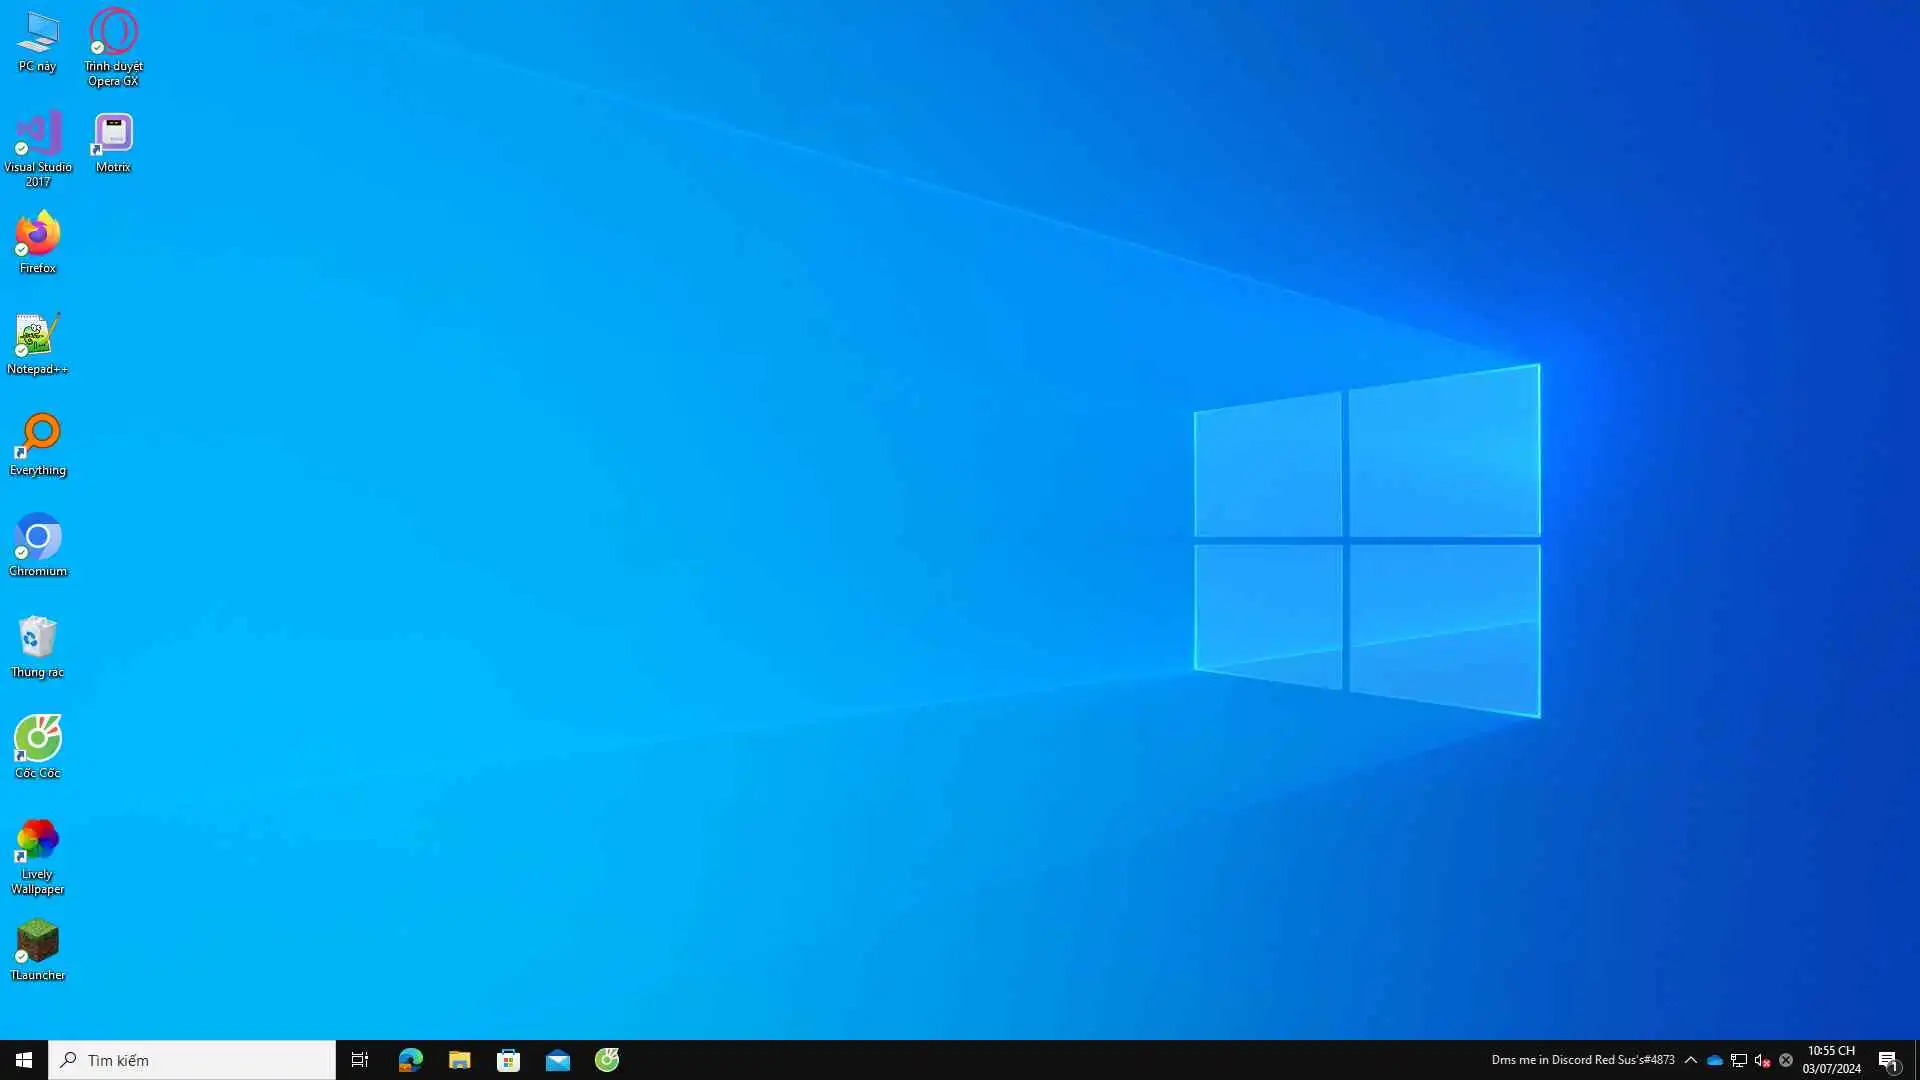Toggle the muted volume icon in tray
Viewport: 1920px width, 1080px height.
click(x=1762, y=1060)
